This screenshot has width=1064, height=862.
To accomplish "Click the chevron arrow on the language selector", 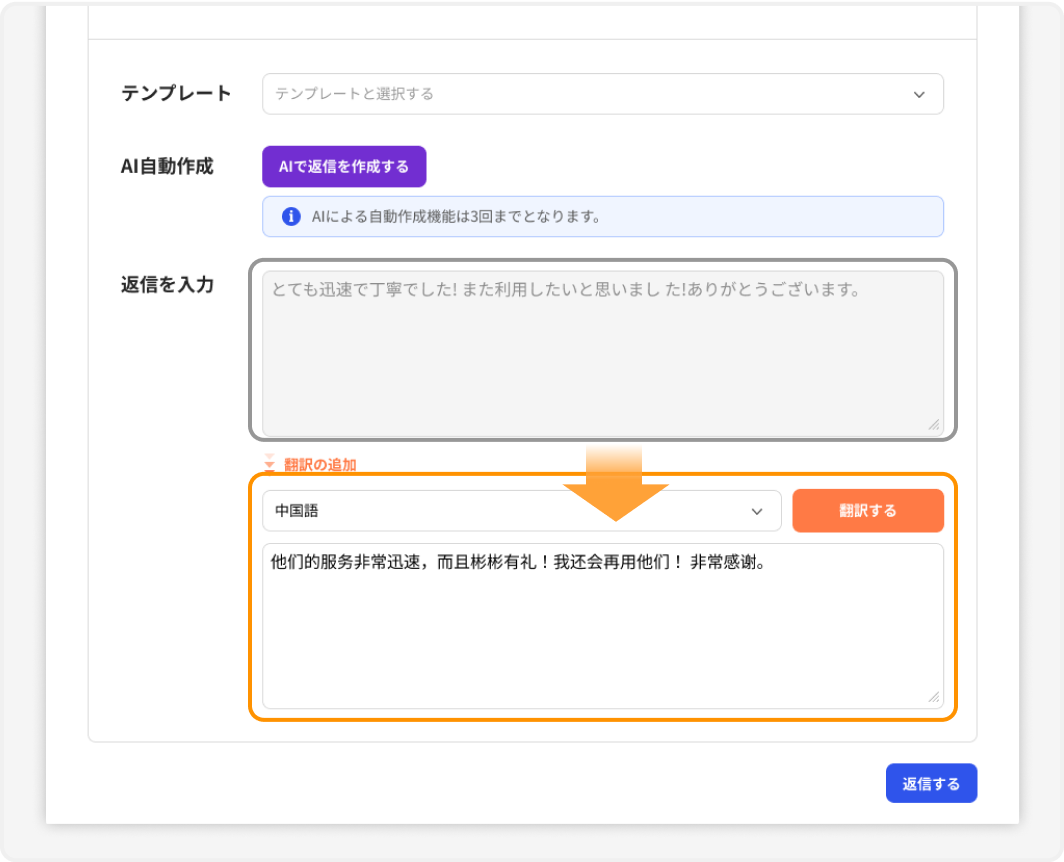I will 758,510.
